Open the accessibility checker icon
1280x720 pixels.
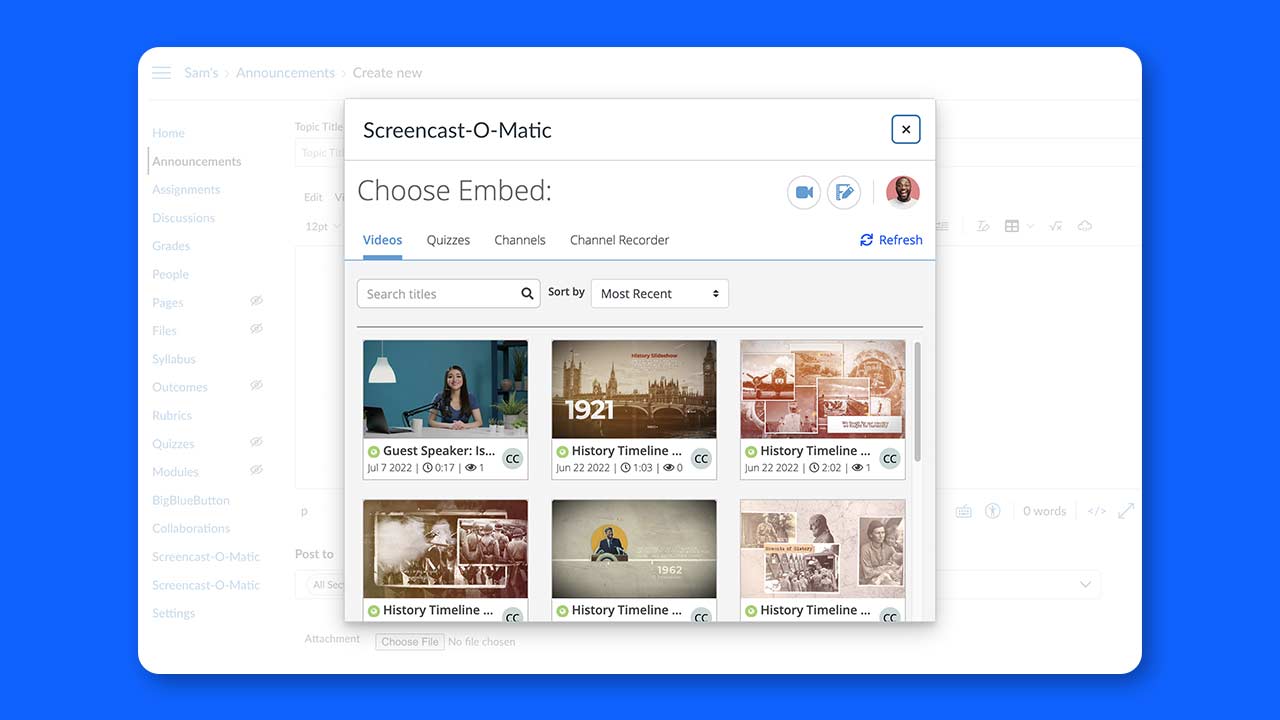(x=993, y=511)
